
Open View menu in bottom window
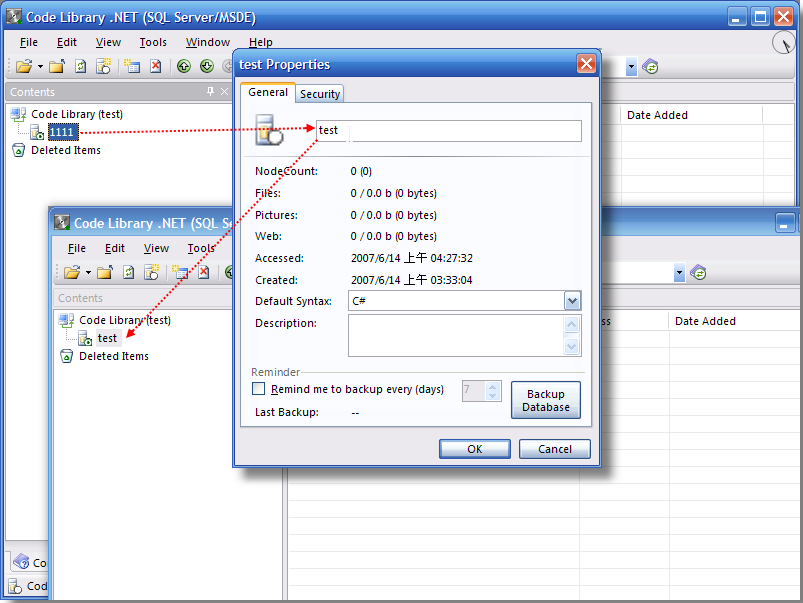(x=156, y=248)
